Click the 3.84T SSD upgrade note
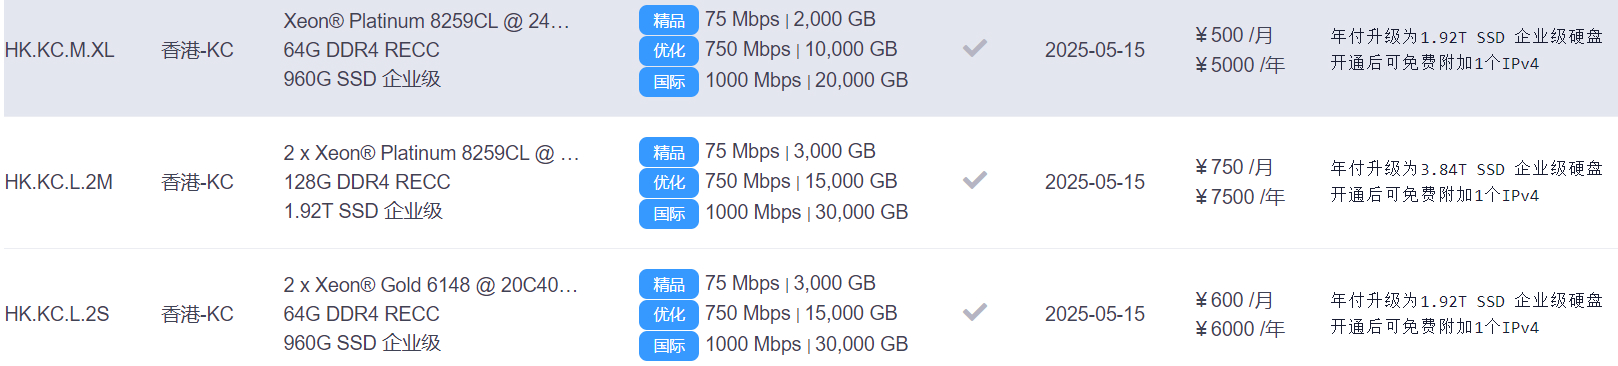Screen dimensions: 1618x366 click(x=1466, y=169)
